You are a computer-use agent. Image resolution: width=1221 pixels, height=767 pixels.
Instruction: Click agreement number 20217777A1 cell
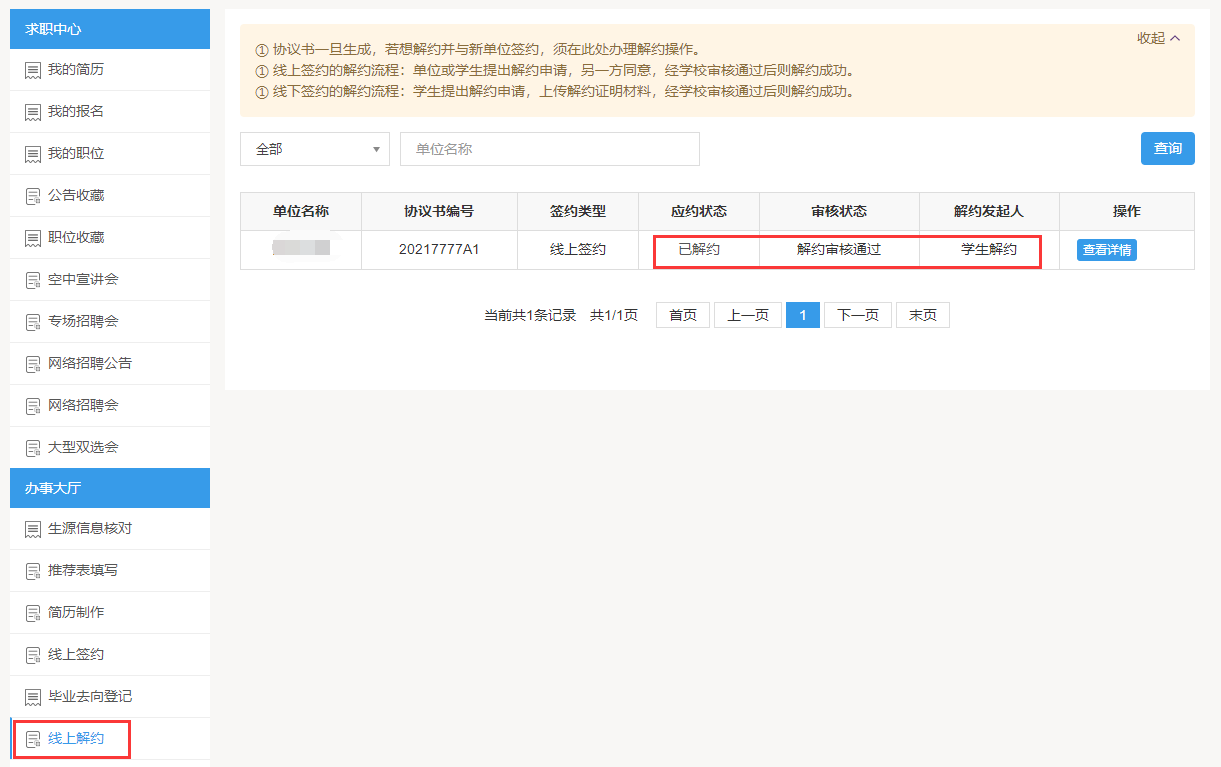click(x=439, y=250)
